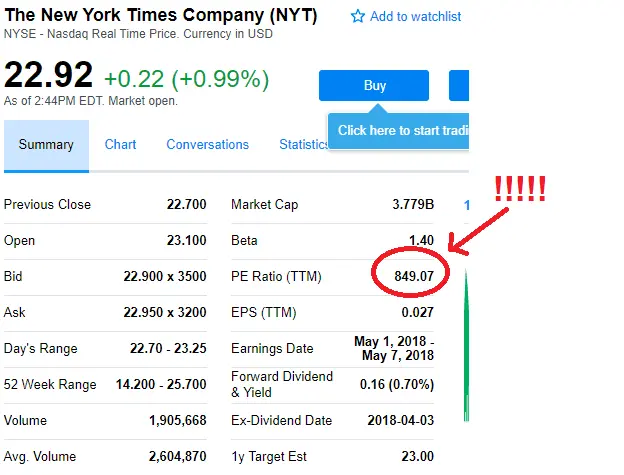The height and width of the screenshot is (475, 624).
Task: Add NYT to watchlist link
Action: click(x=415, y=17)
